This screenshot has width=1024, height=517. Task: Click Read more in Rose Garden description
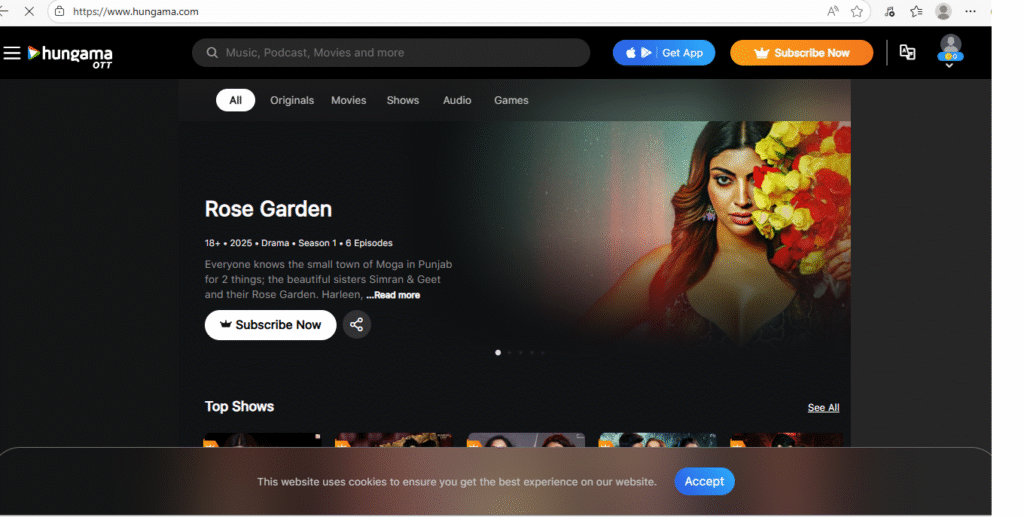click(x=393, y=295)
